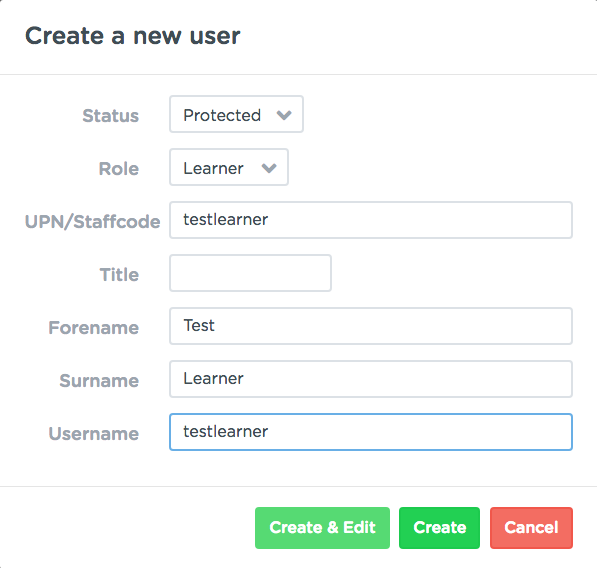Image resolution: width=597 pixels, height=568 pixels.
Task: Click the Username label
Action: pos(94,433)
